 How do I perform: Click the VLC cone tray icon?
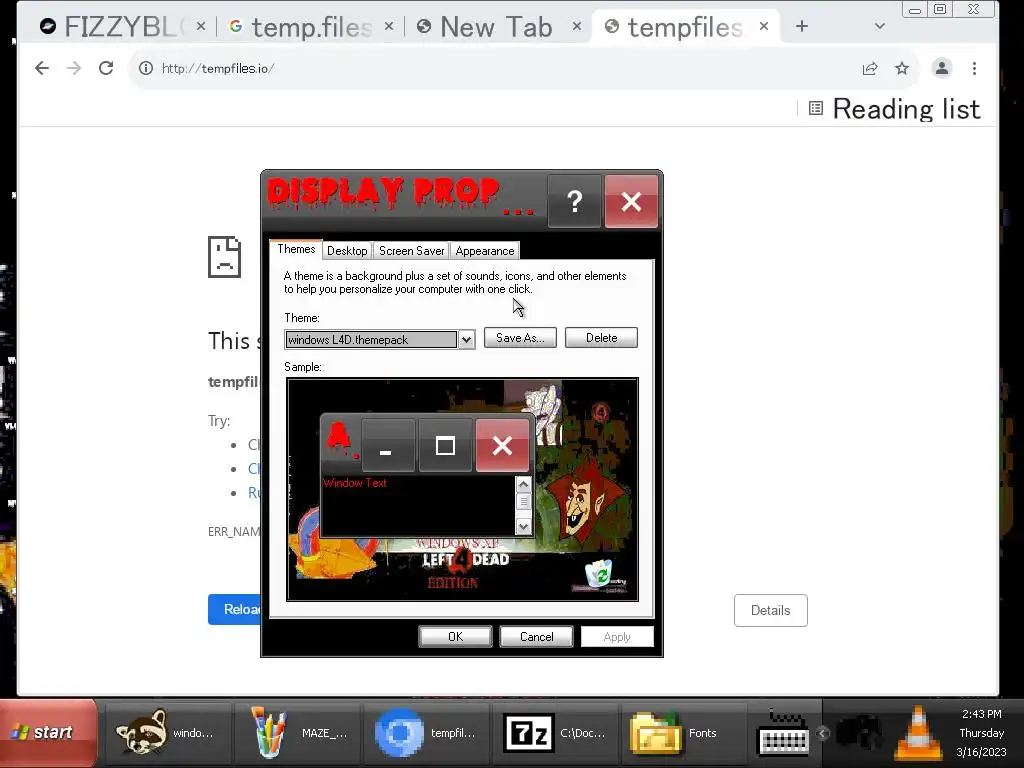pos(918,733)
